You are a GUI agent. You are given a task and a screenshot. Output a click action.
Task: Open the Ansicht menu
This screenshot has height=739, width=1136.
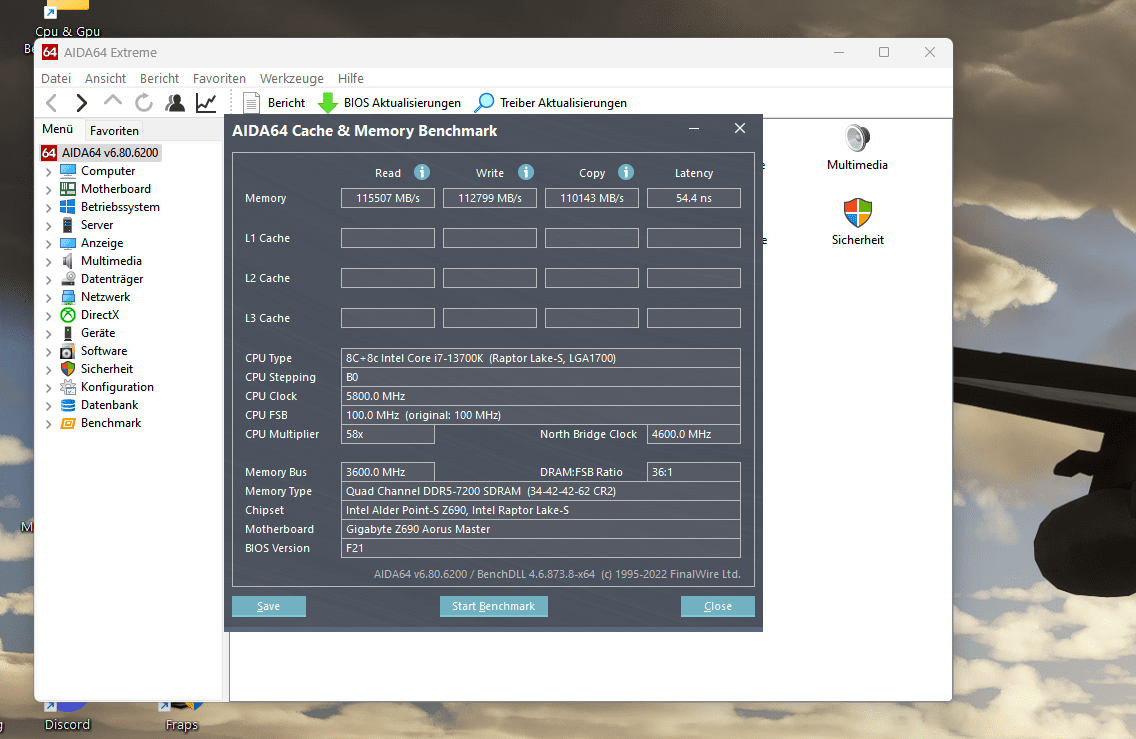105,78
